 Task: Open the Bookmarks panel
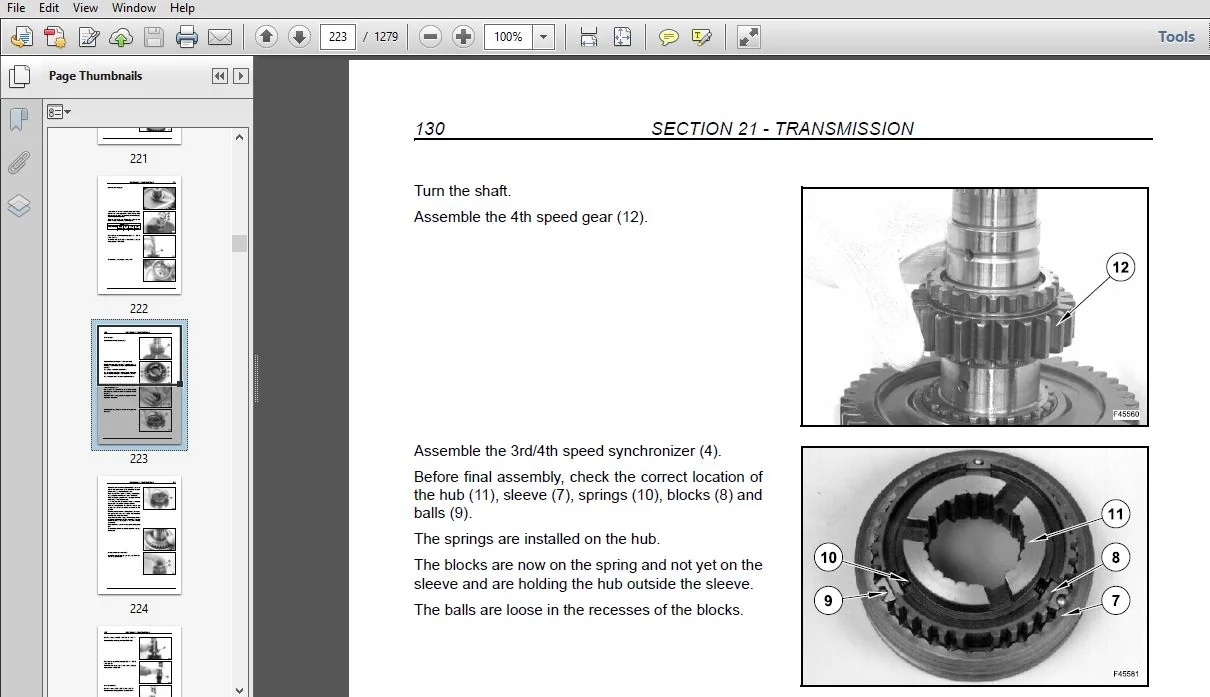pyautogui.click(x=19, y=120)
